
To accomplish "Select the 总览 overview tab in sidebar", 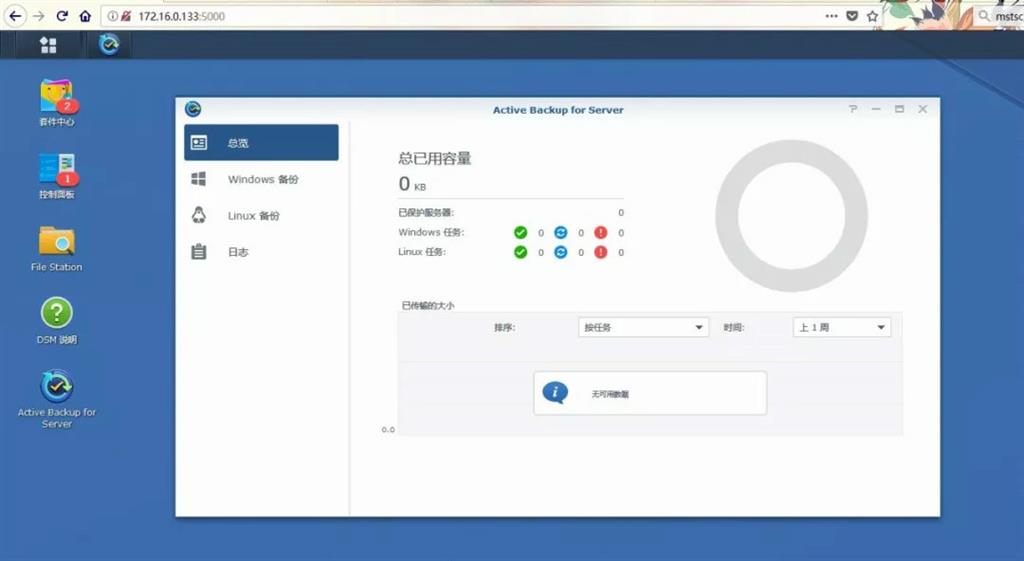I will click(x=261, y=142).
